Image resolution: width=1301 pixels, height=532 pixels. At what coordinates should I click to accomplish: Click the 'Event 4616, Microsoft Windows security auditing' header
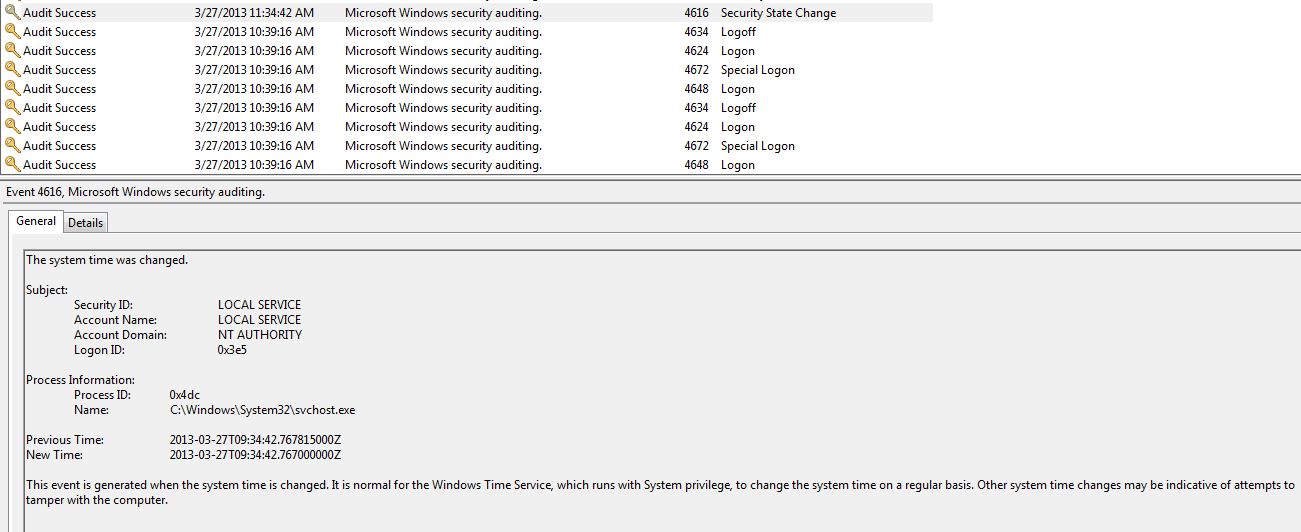pyautogui.click(x=136, y=192)
